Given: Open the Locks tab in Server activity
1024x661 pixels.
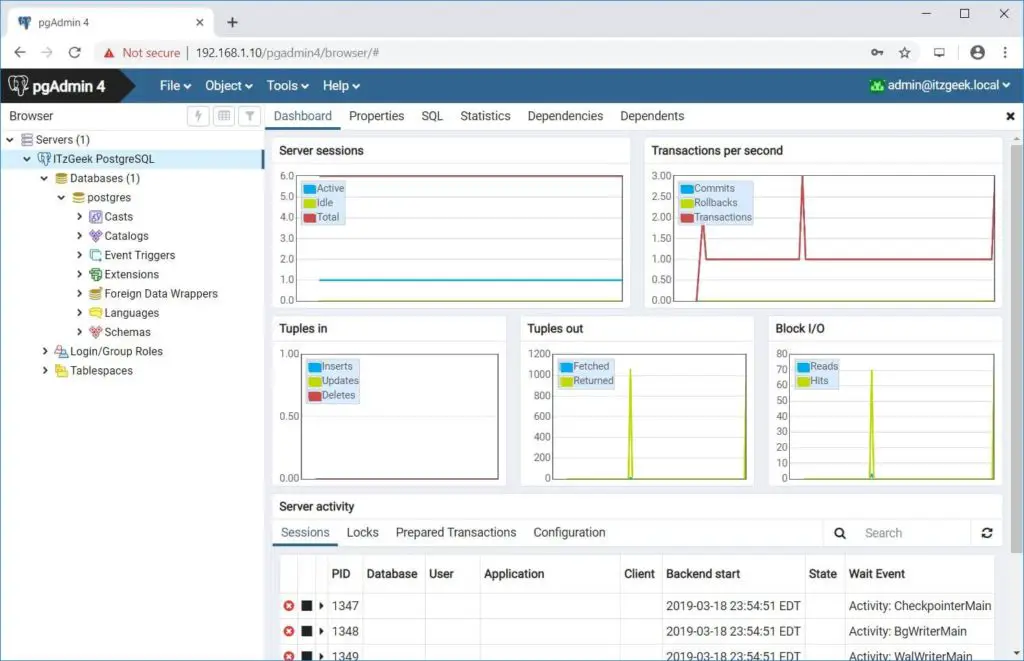Looking at the screenshot, I should [x=362, y=532].
